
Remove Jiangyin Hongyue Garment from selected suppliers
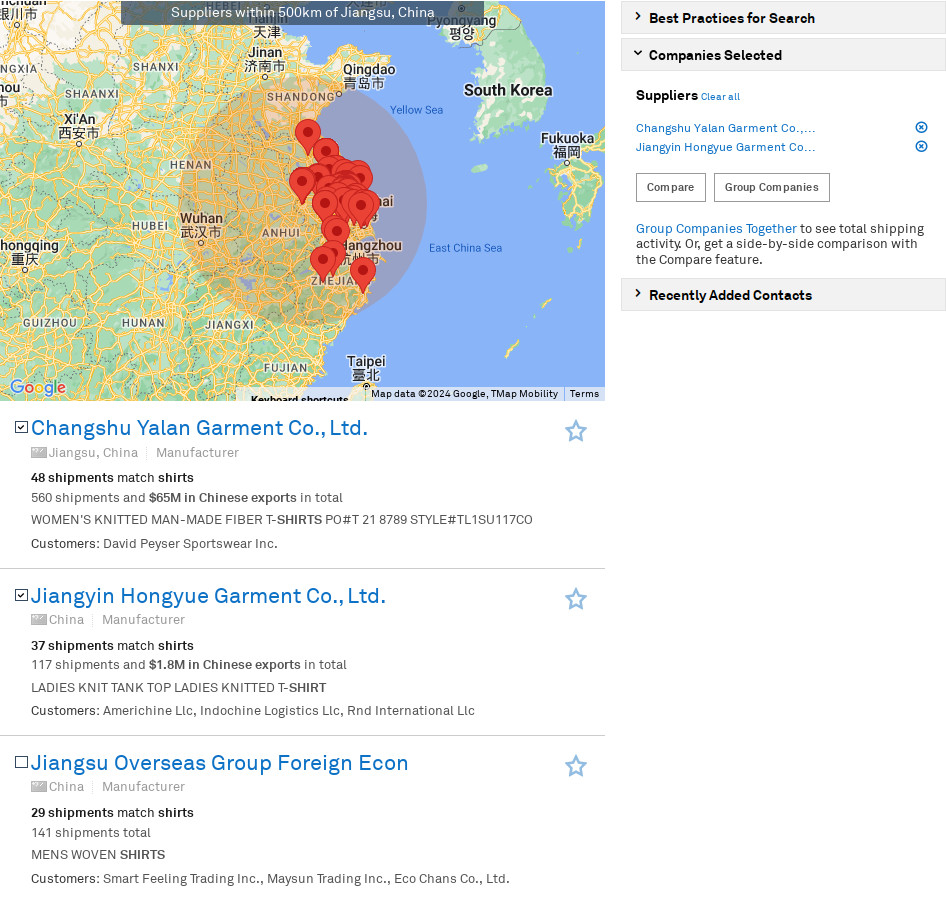coord(921,147)
